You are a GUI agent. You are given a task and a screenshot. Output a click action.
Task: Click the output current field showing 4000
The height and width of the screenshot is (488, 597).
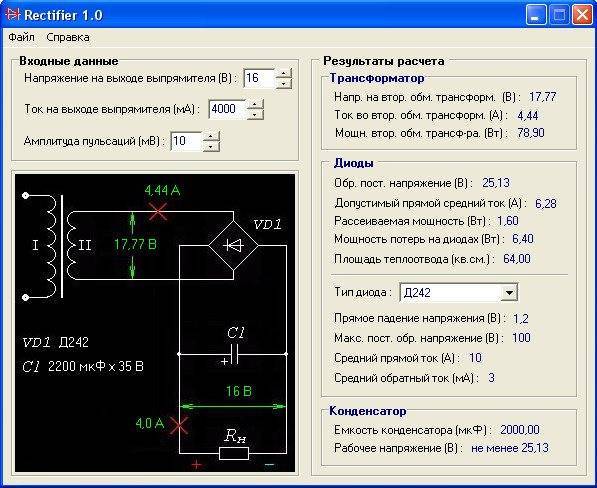click(228, 109)
